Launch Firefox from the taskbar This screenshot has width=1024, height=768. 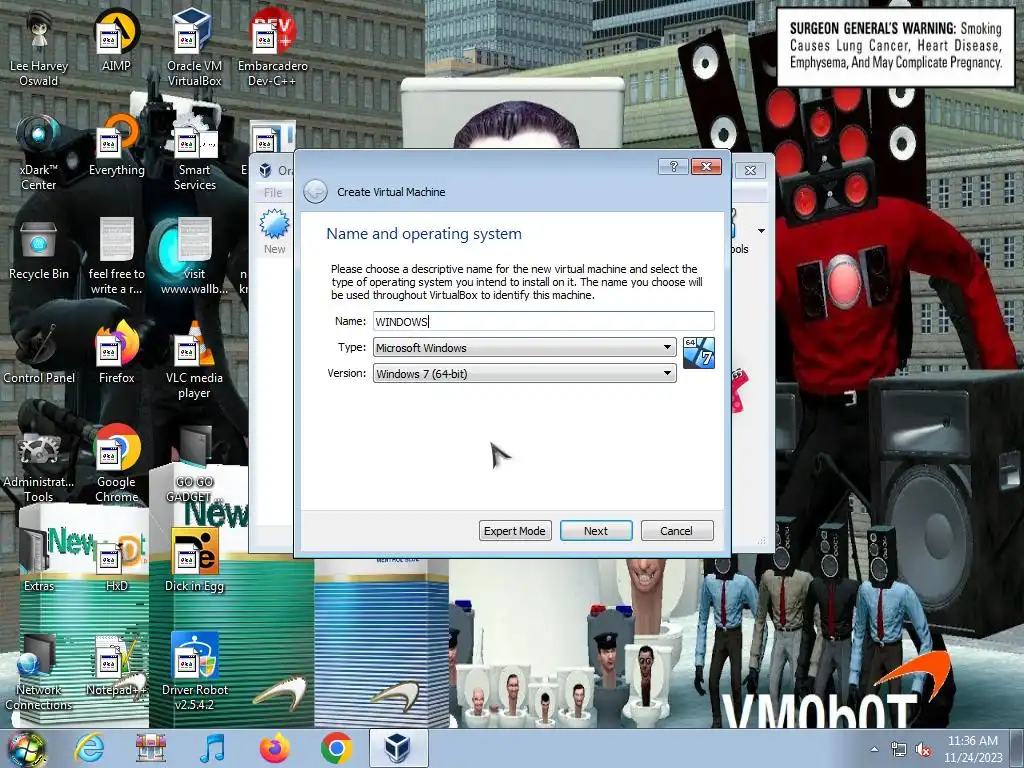tap(275, 748)
